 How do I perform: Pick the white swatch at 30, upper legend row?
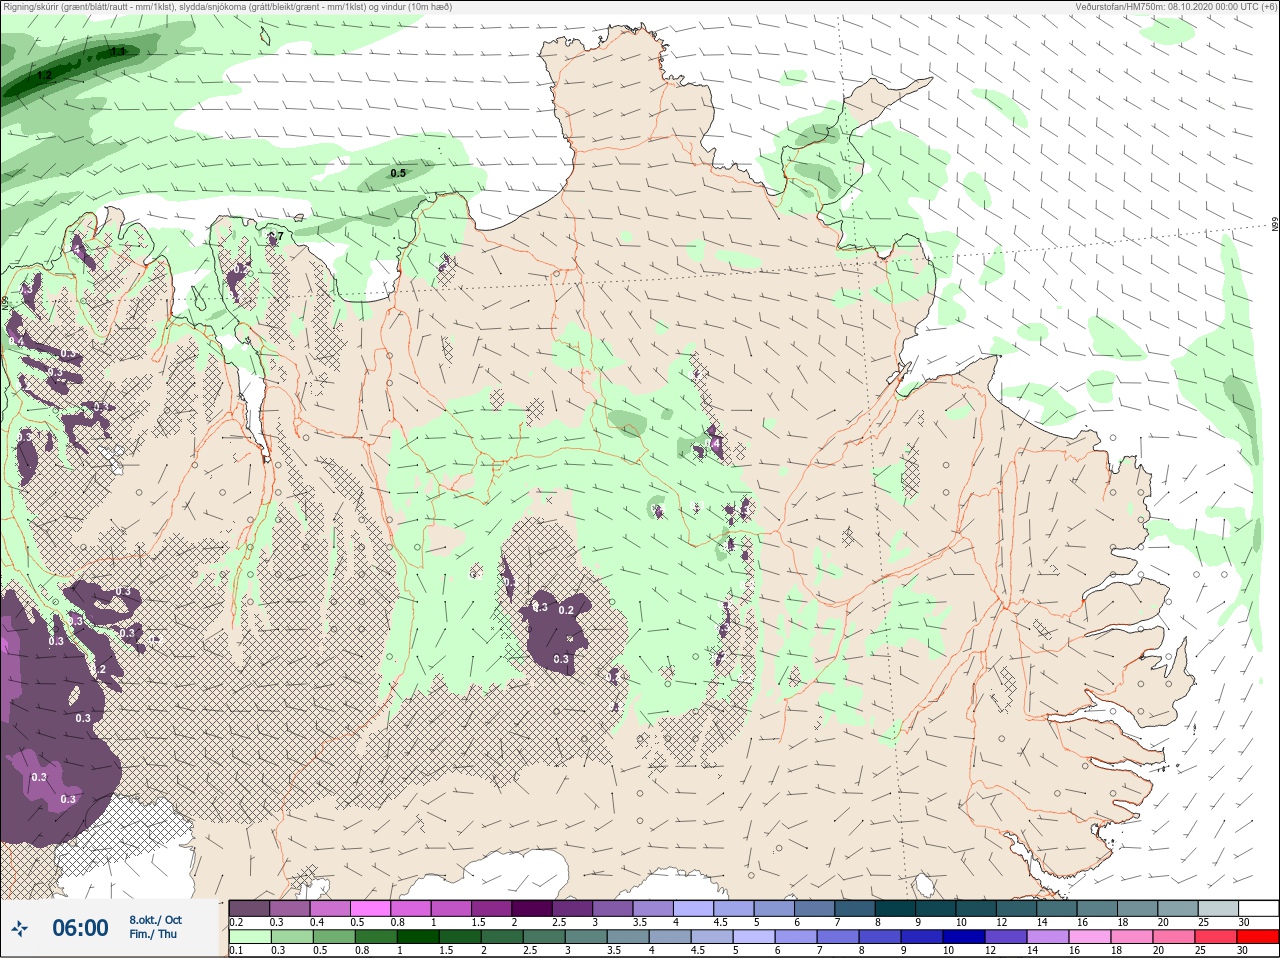(x=1257, y=908)
